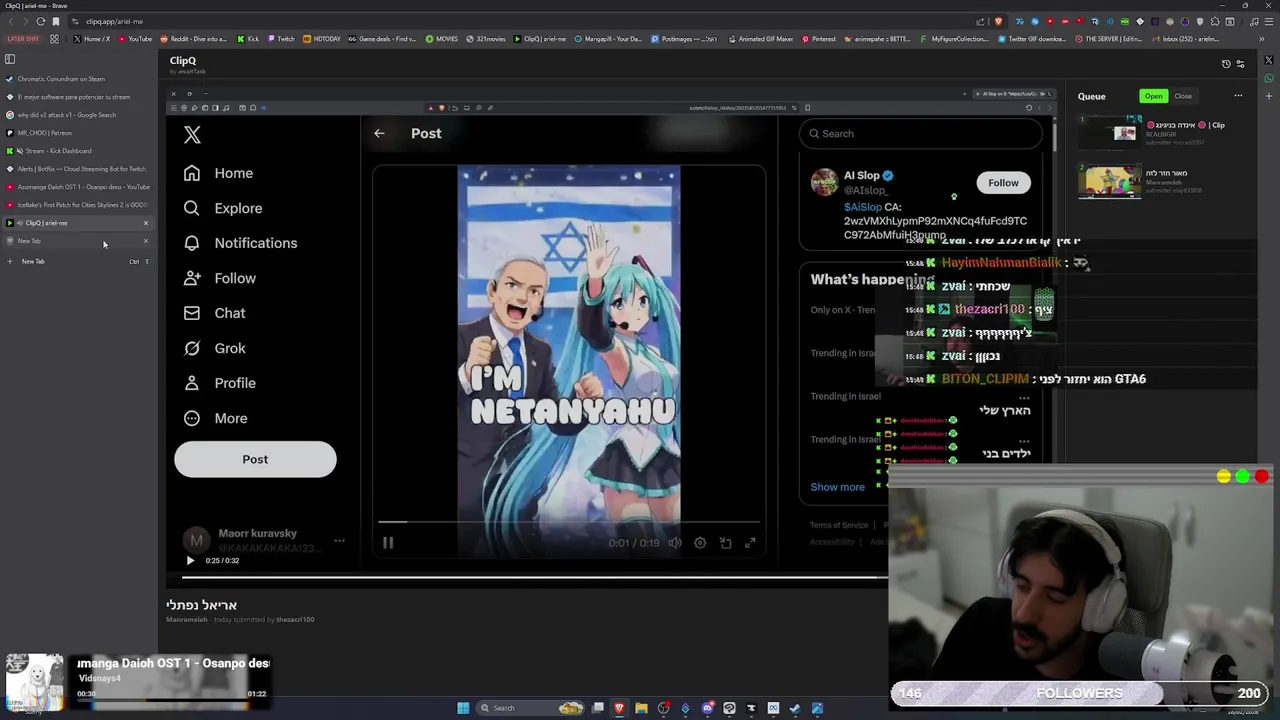Viewport: 1280px width, 720px height.
Task: Open the Windows Start button
Action: pyautogui.click(x=463, y=708)
